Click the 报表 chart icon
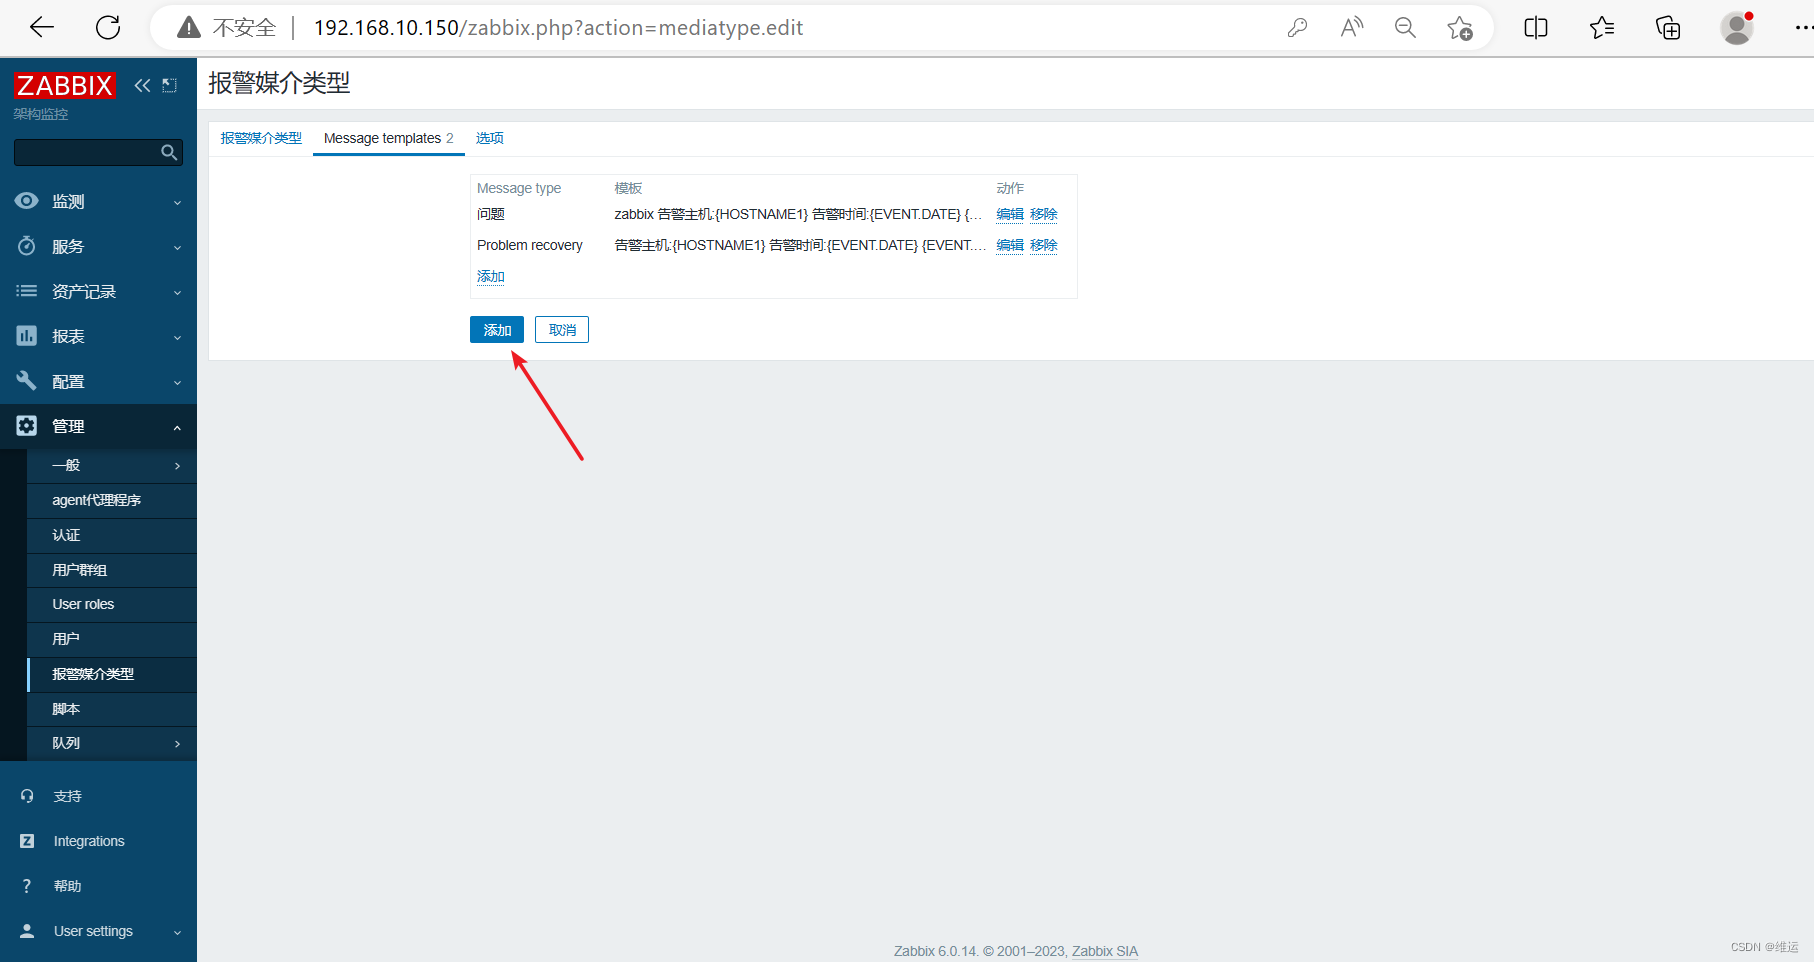 coord(27,336)
